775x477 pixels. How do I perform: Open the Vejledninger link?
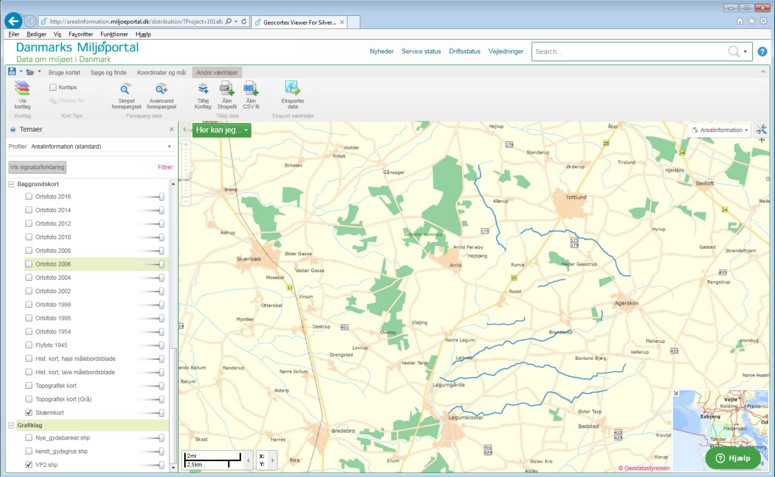pos(506,51)
